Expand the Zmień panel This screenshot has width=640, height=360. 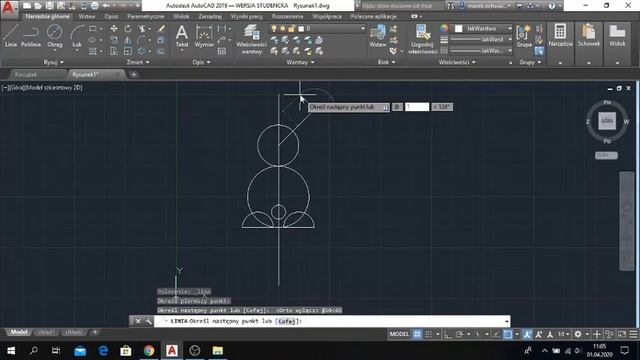pos(138,62)
